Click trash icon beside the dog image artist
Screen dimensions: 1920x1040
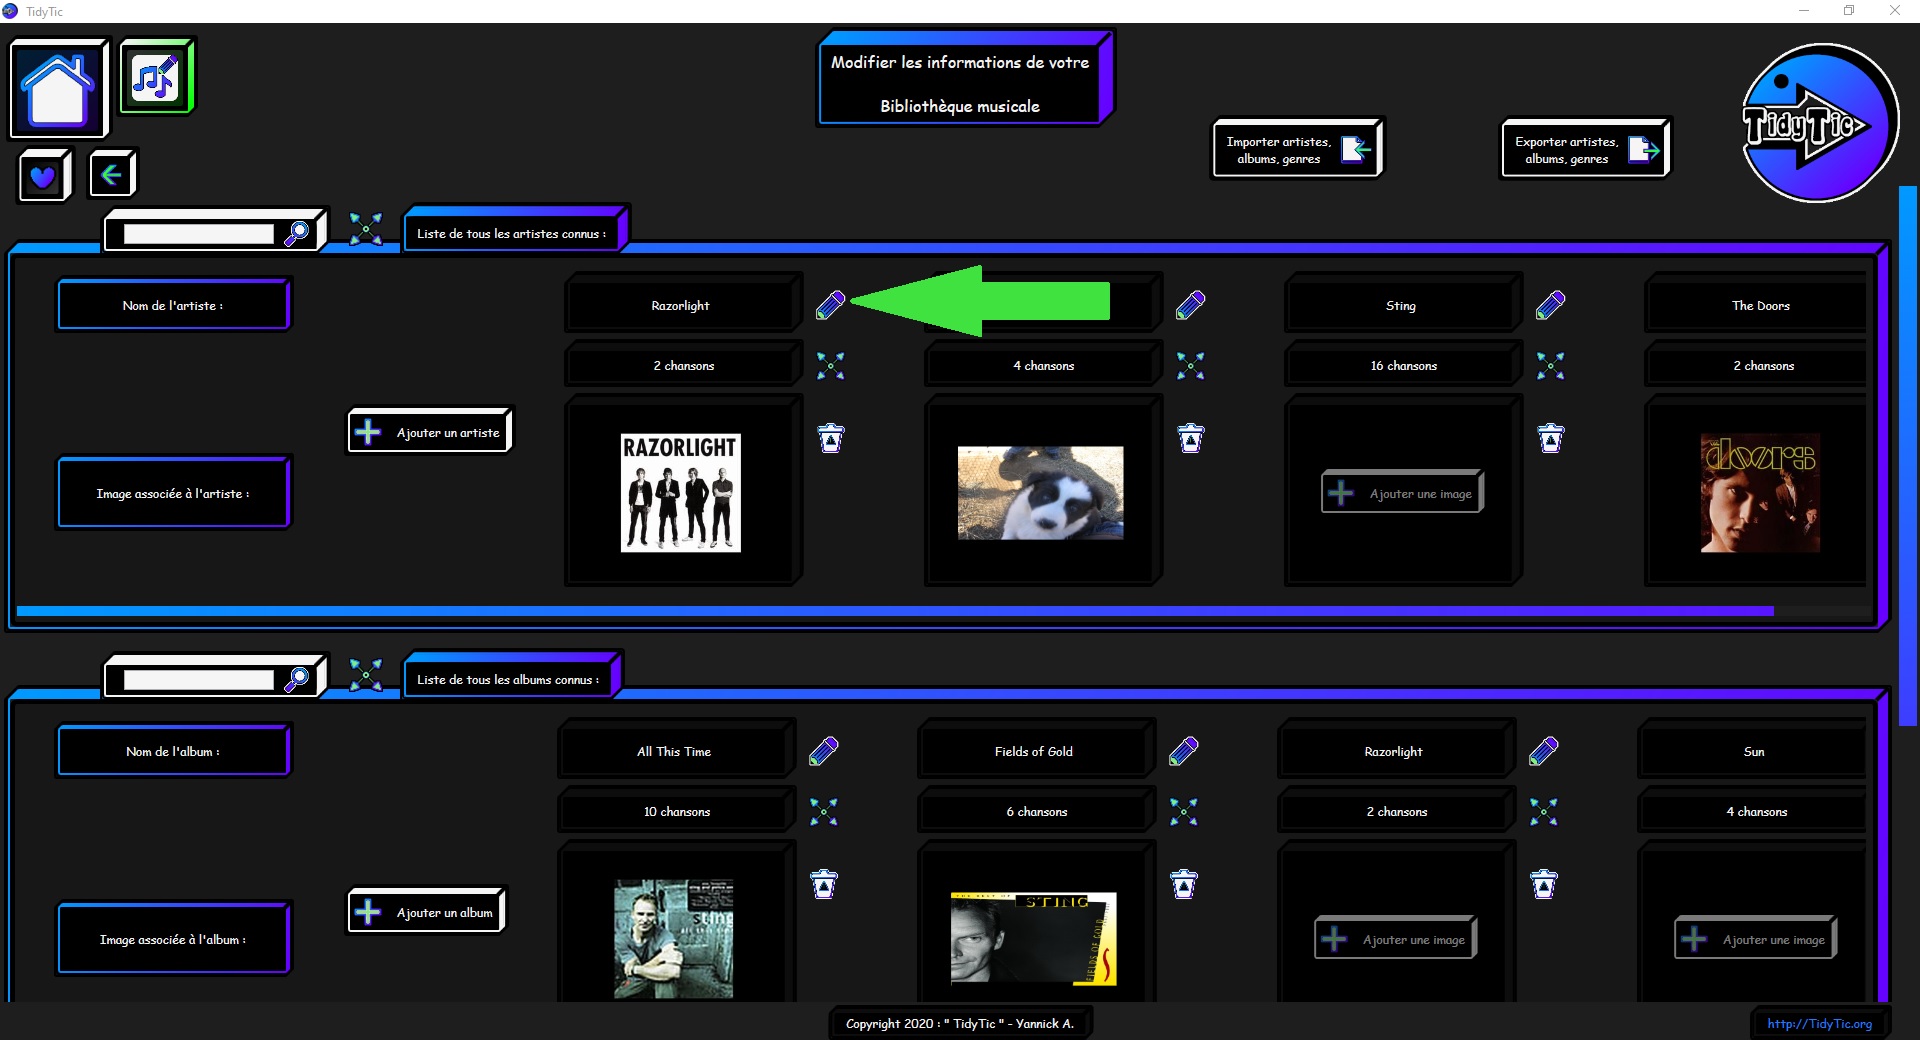(x=1191, y=438)
